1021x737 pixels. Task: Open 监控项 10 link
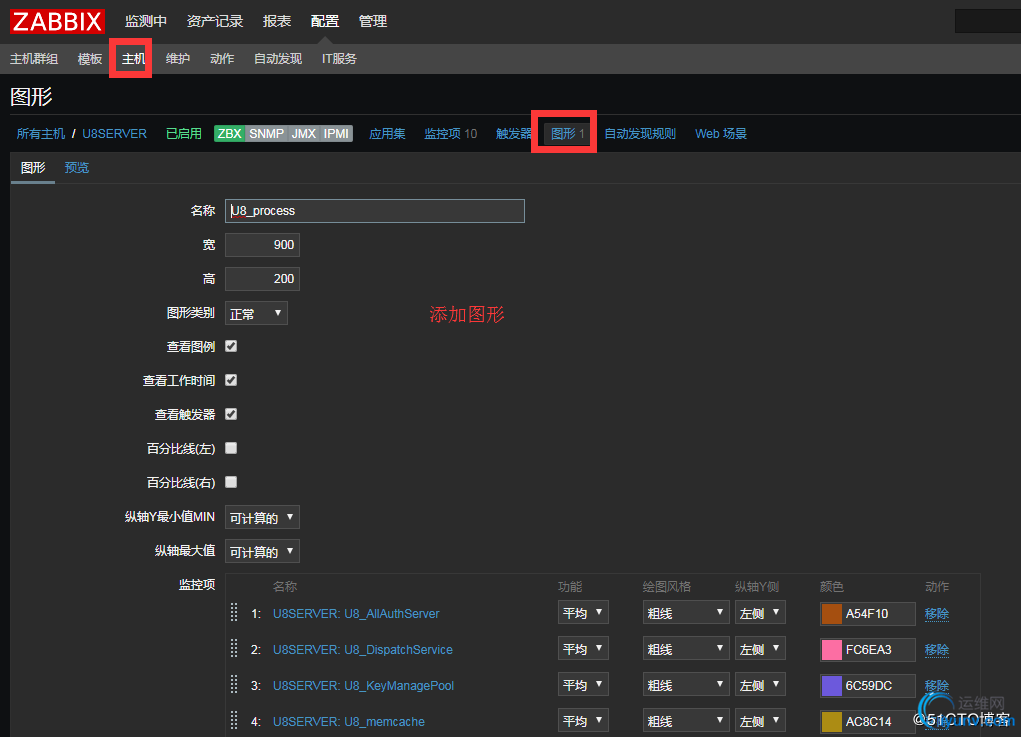451,133
